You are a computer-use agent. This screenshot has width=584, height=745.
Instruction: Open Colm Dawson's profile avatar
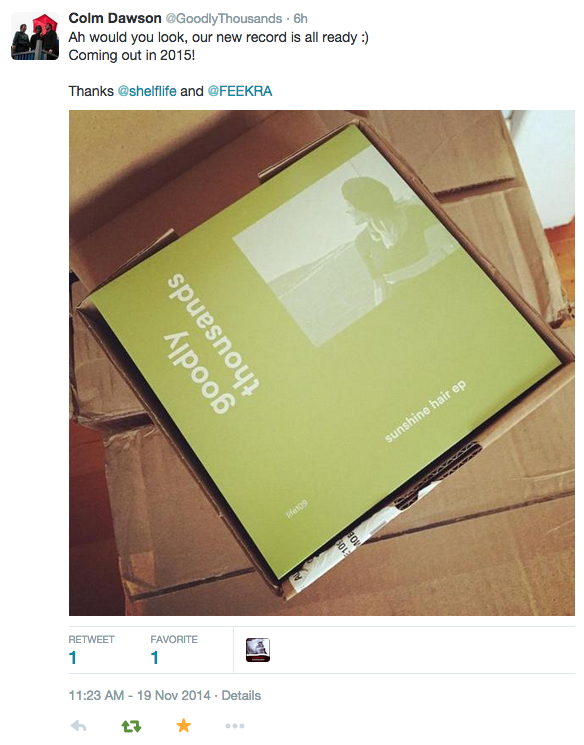click(35, 36)
